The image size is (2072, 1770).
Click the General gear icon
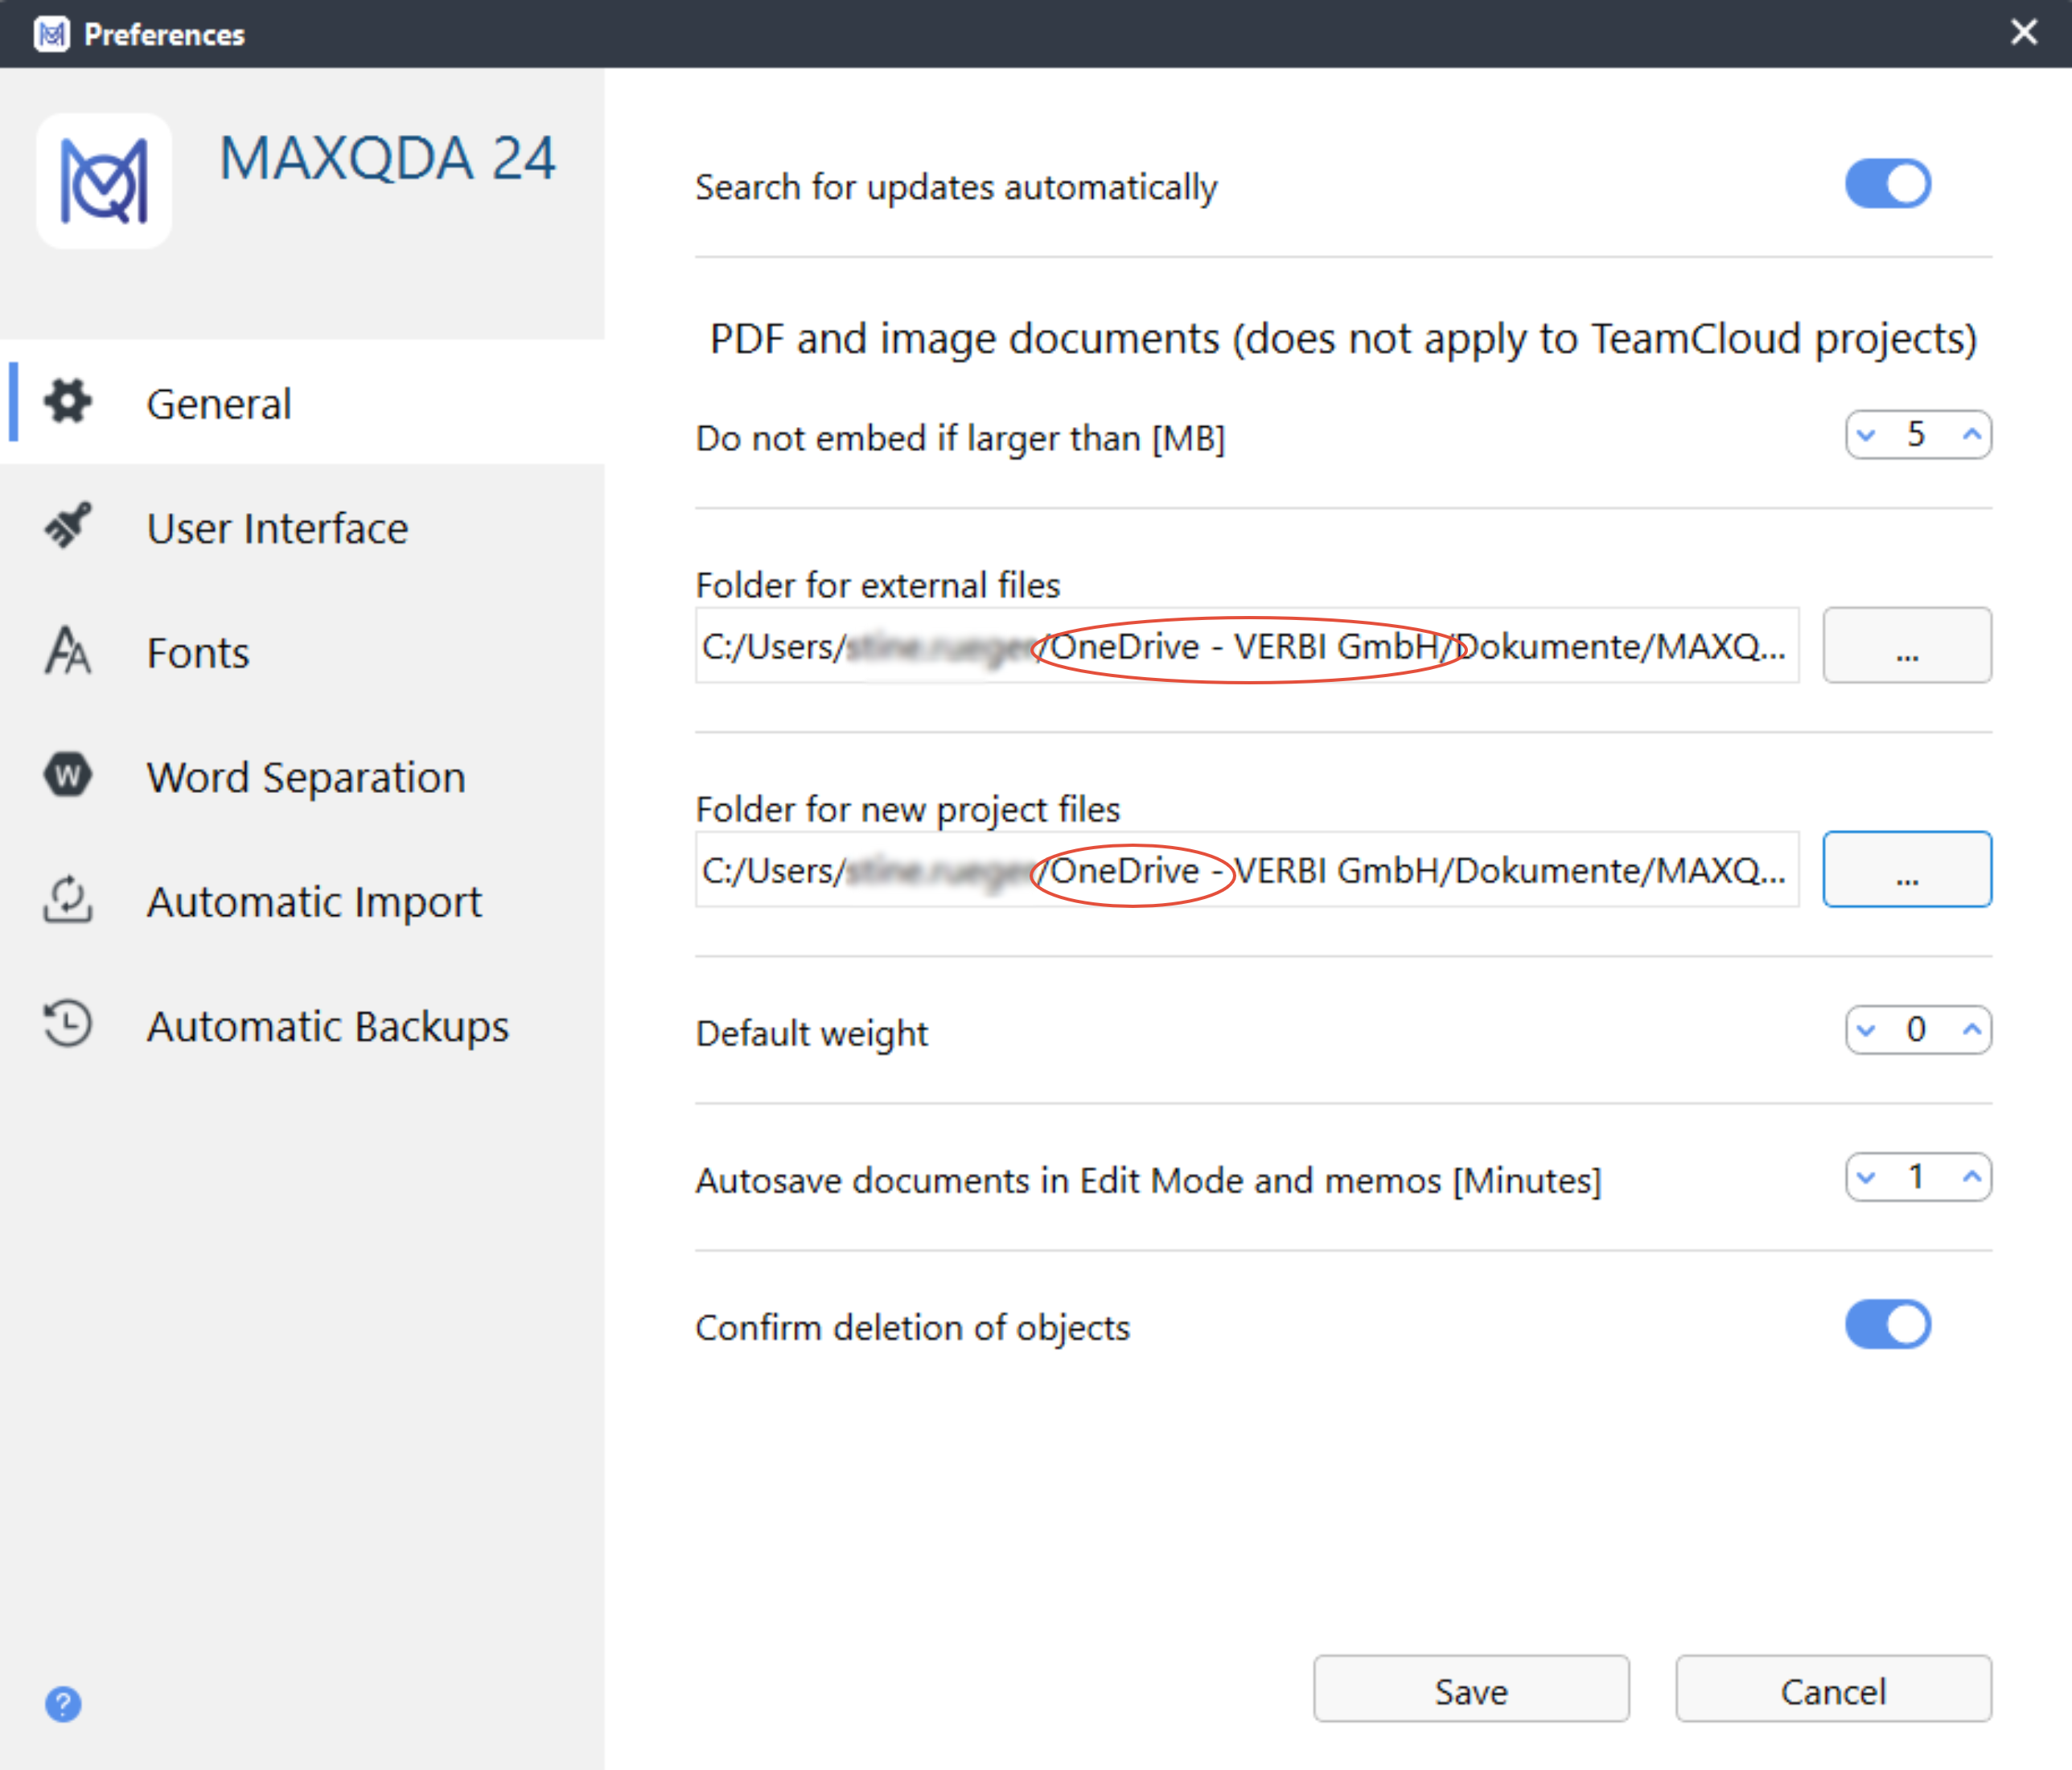(x=68, y=402)
